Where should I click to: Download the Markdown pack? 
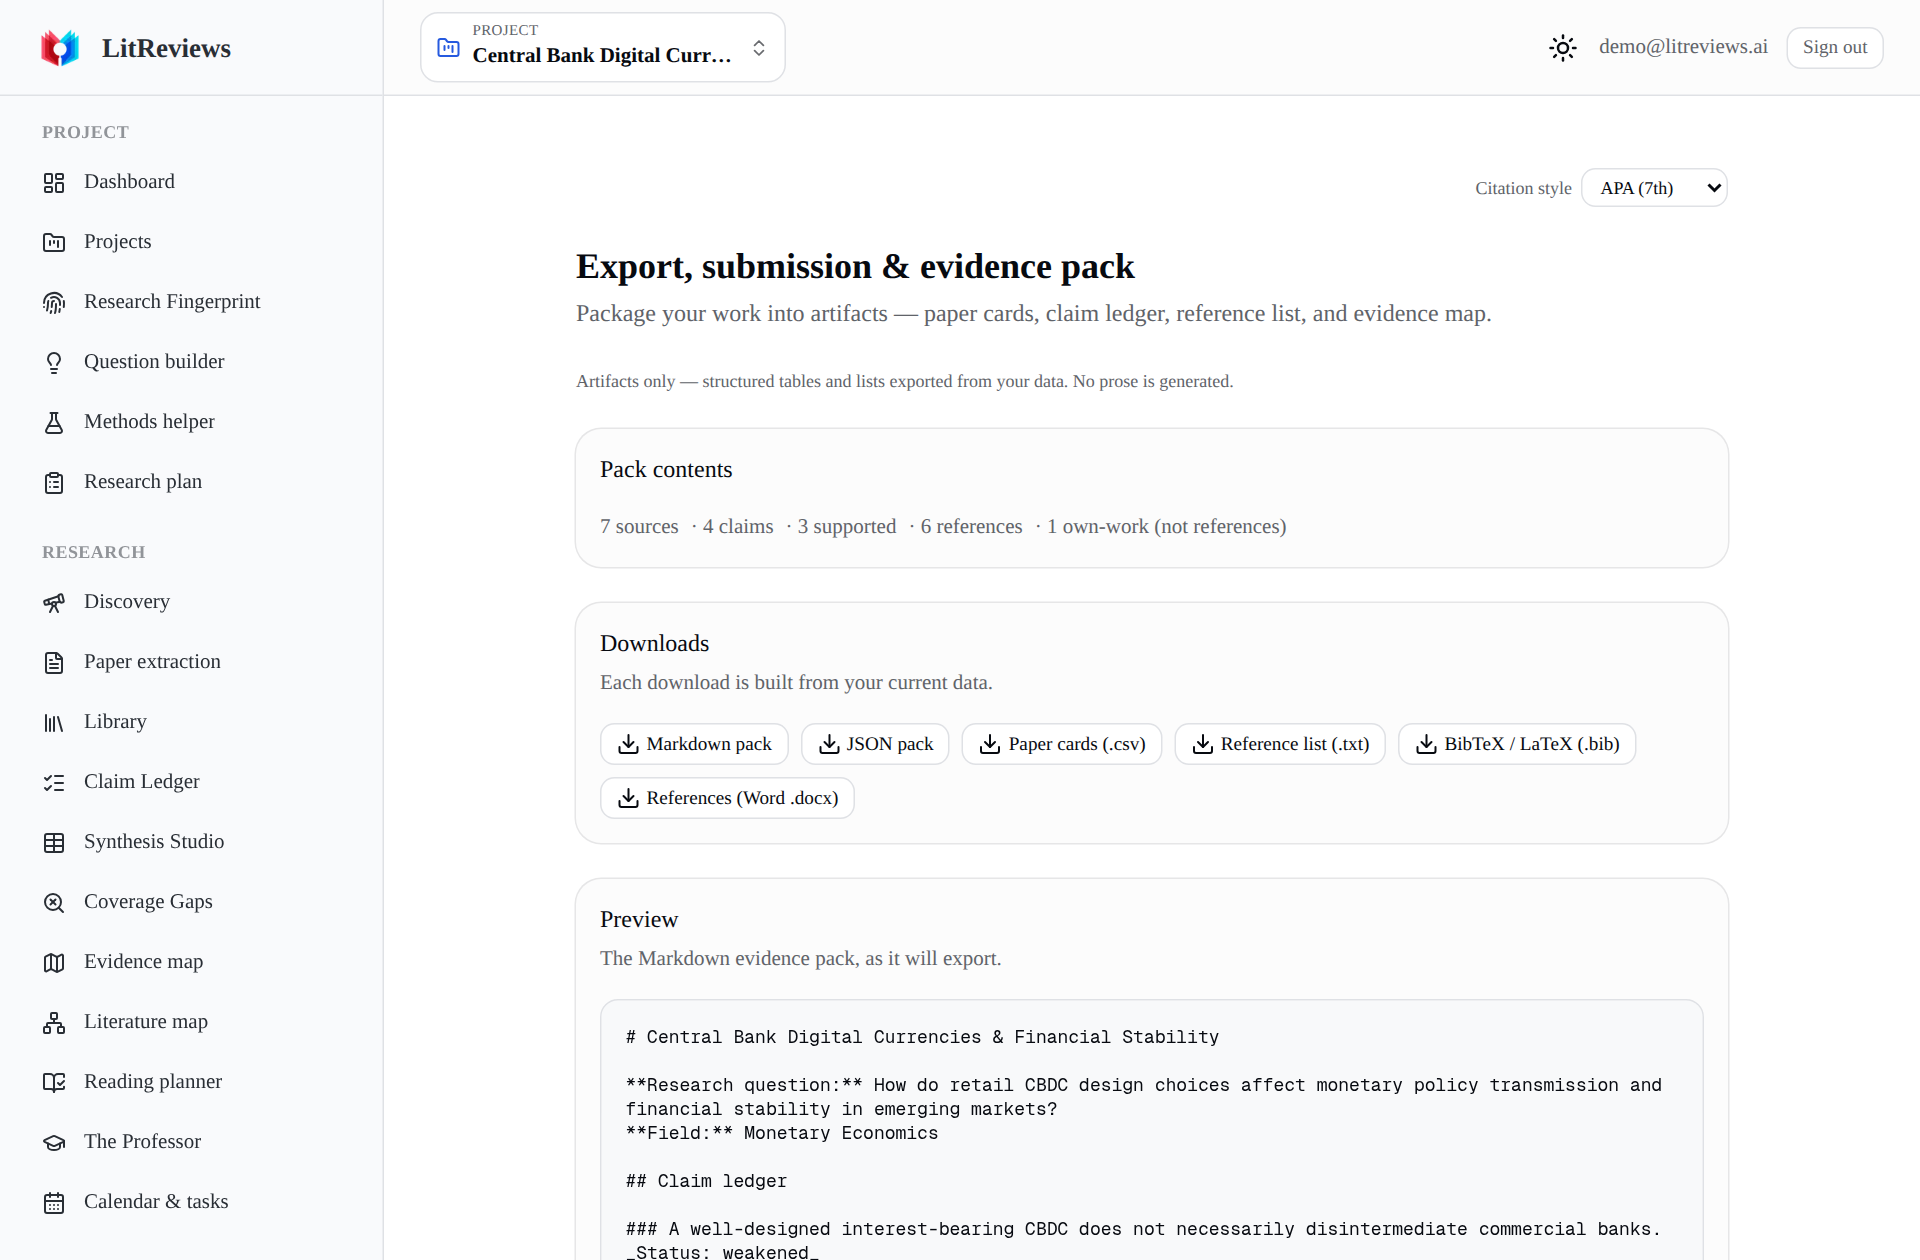694,744
